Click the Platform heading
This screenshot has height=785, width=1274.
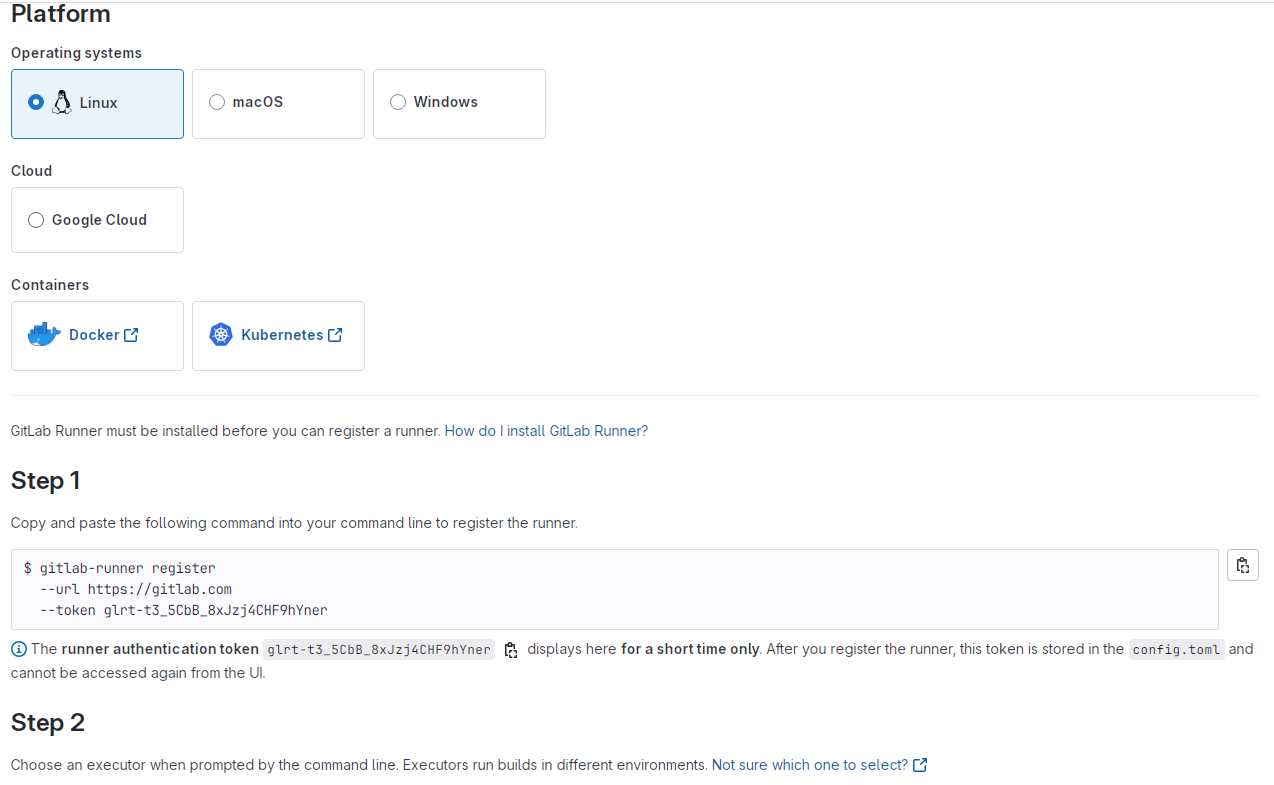(61, 15)
